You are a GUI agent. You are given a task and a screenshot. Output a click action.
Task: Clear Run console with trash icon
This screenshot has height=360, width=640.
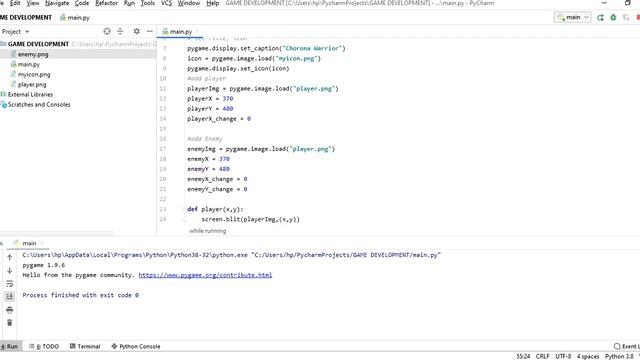[x=10, y=323]
